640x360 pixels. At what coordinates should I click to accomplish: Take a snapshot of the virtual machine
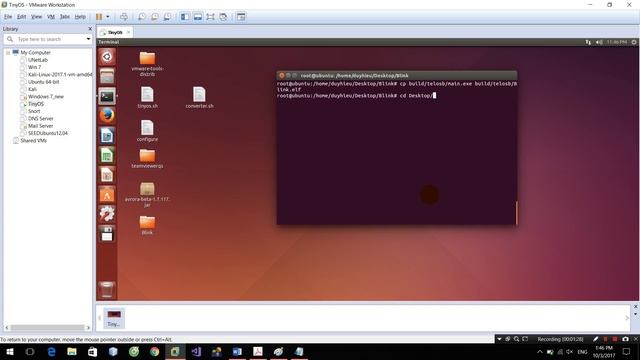coord(142,17)
